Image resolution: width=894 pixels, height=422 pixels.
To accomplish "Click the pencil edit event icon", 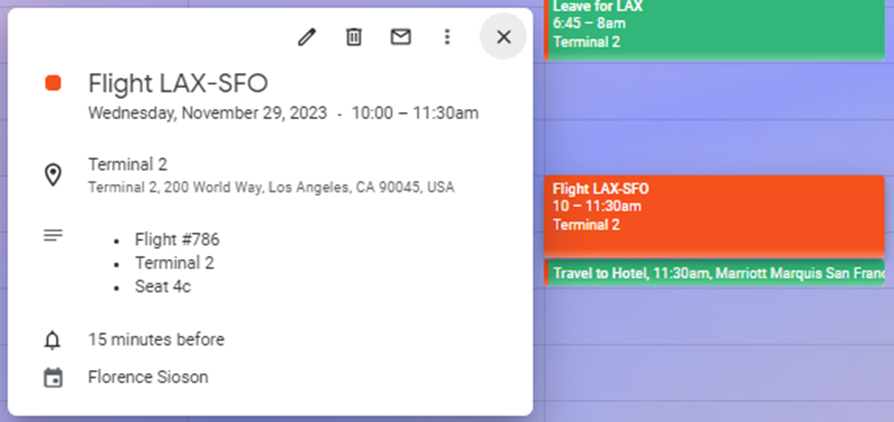I will coord(307,37).
